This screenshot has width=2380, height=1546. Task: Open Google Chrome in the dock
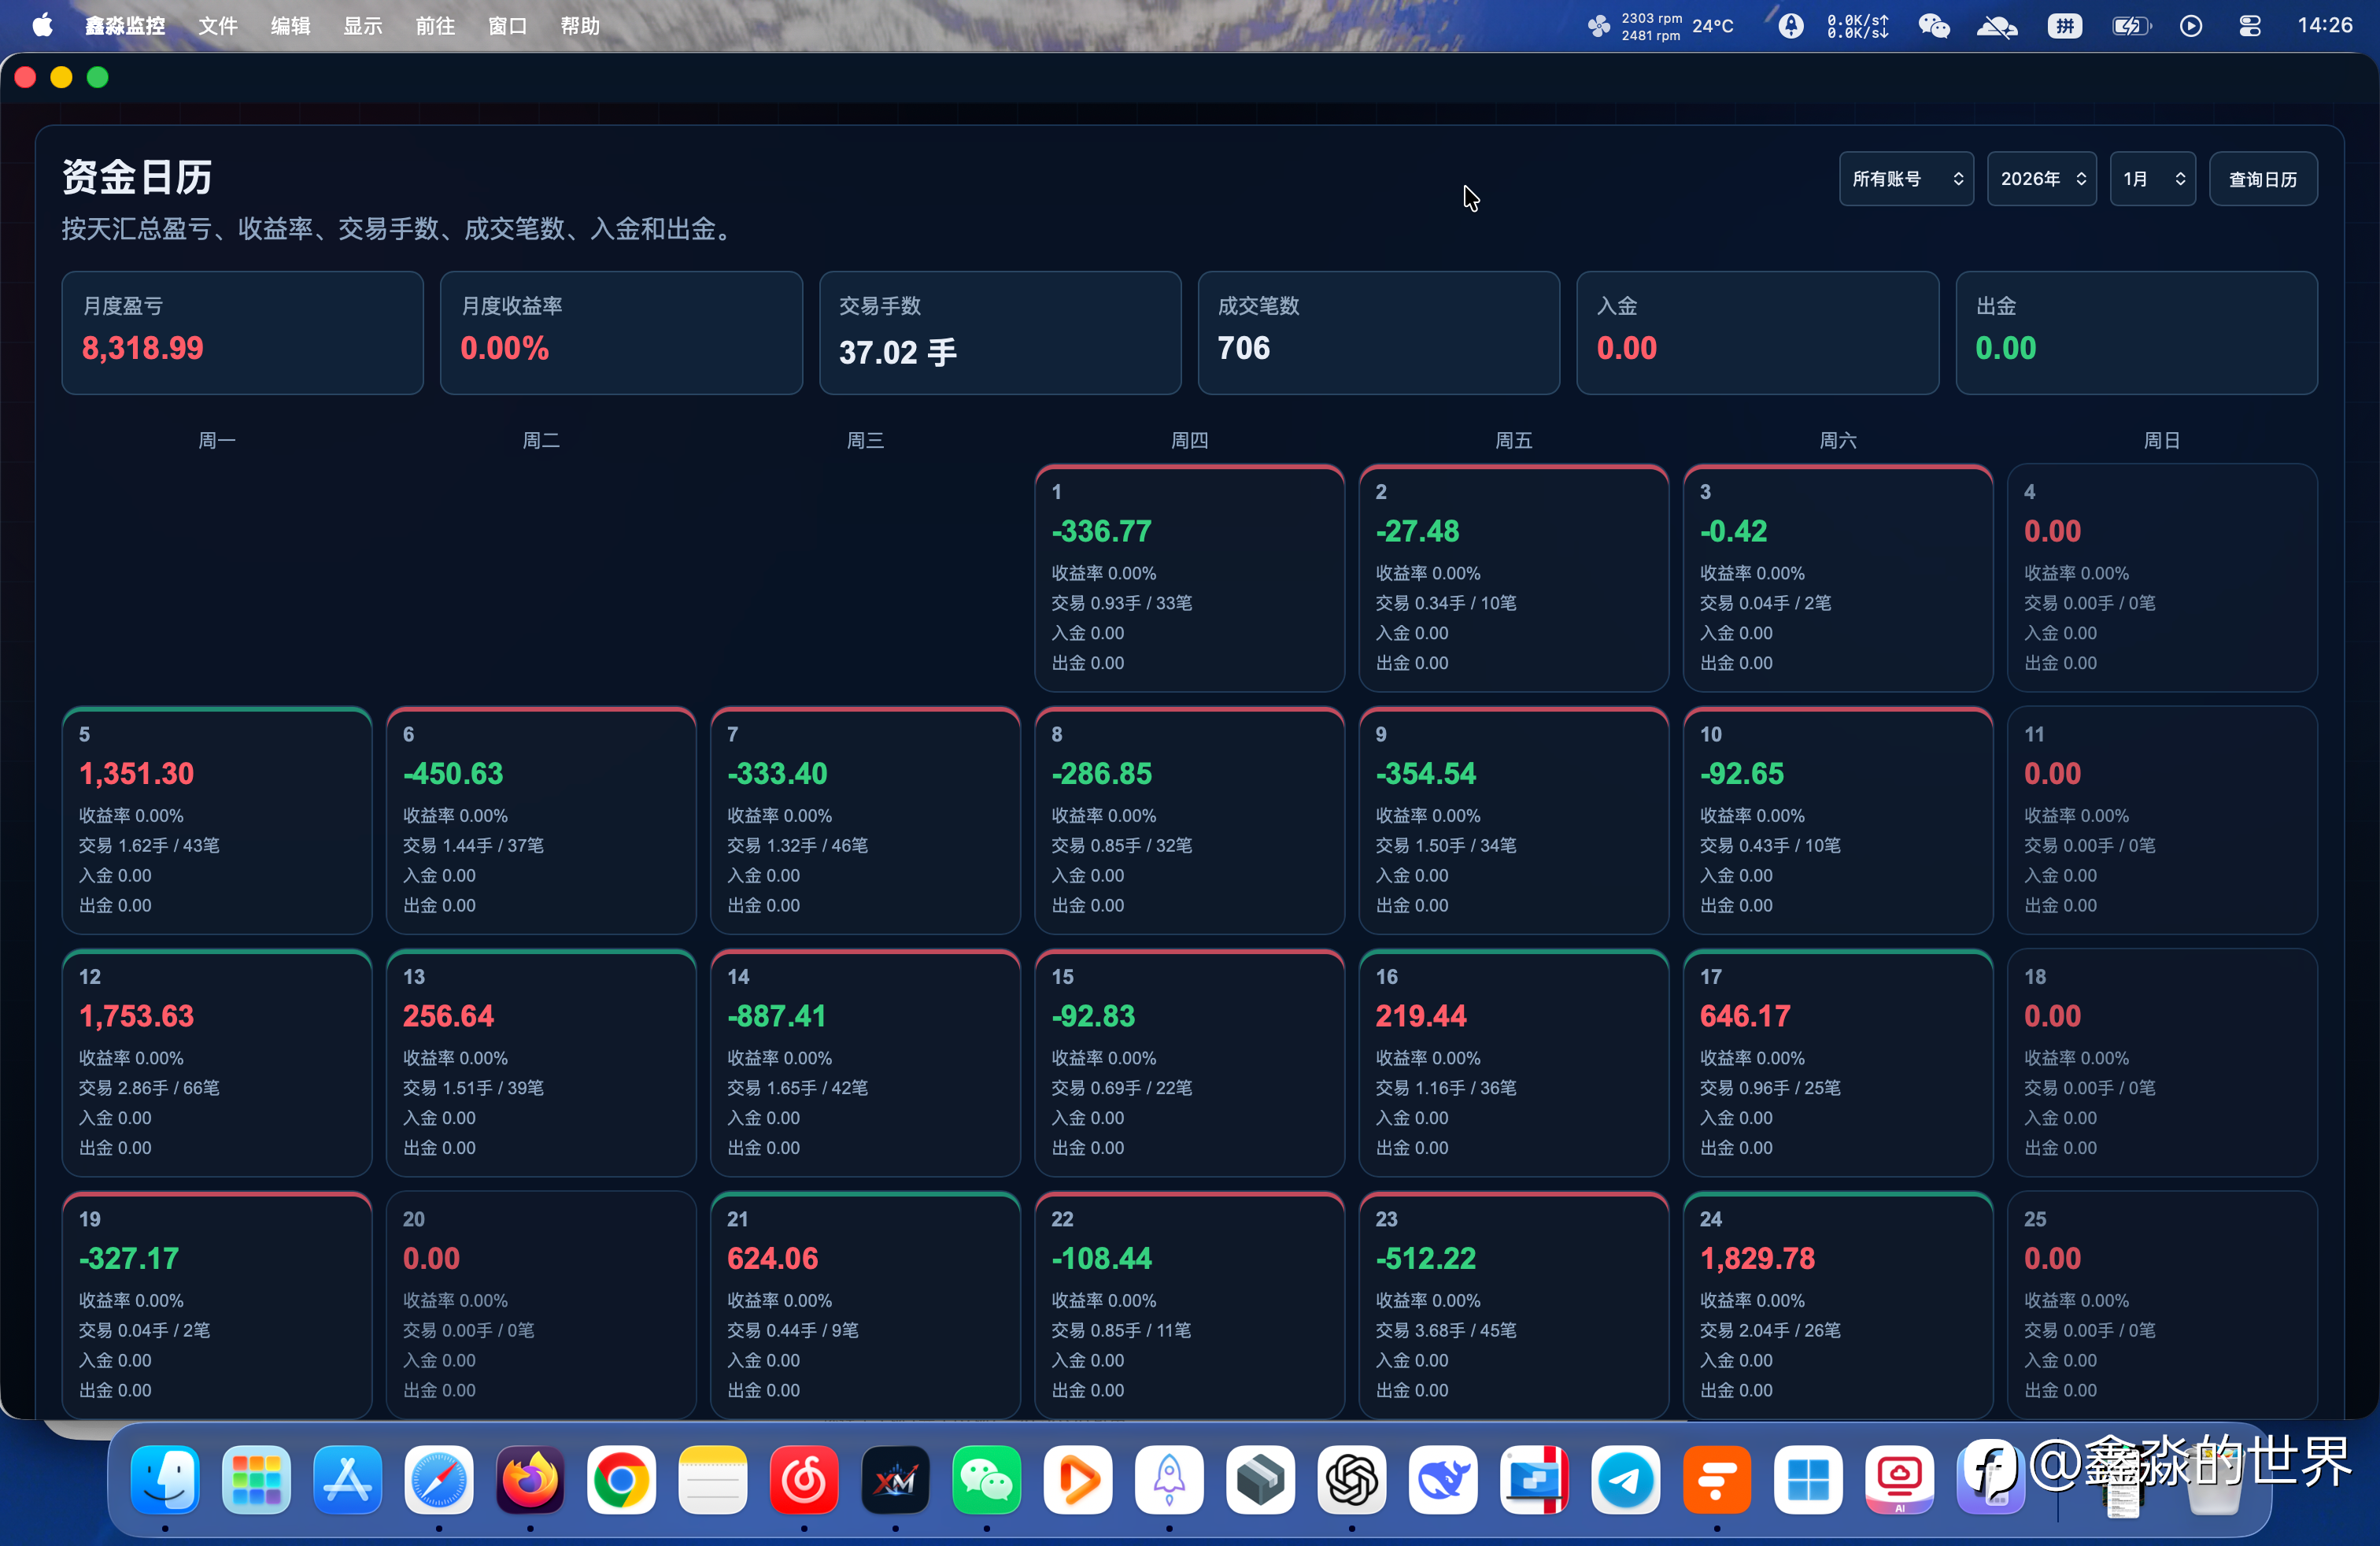coord(621,1480)
